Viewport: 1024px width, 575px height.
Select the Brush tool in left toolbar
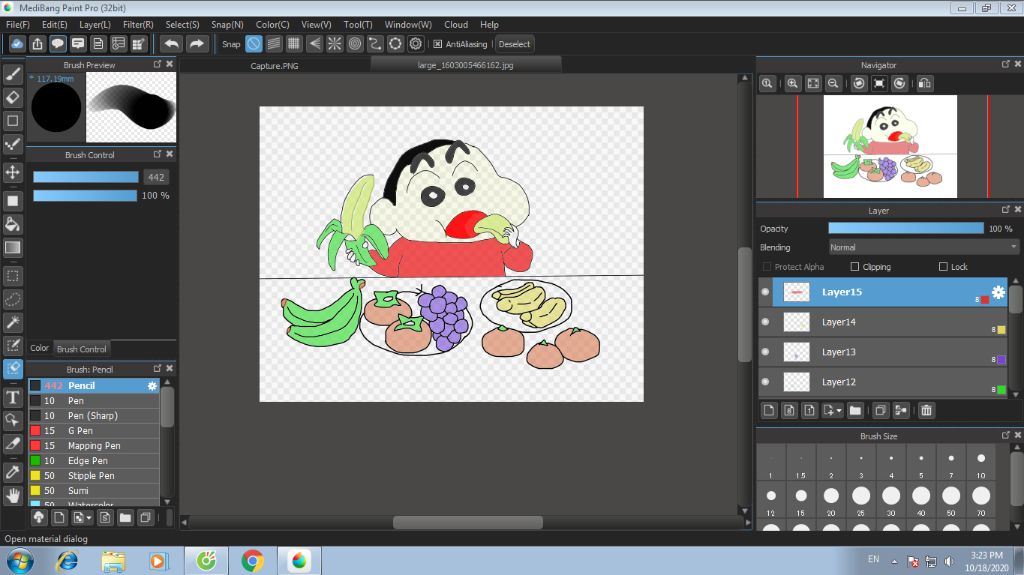tap(12, 74)
